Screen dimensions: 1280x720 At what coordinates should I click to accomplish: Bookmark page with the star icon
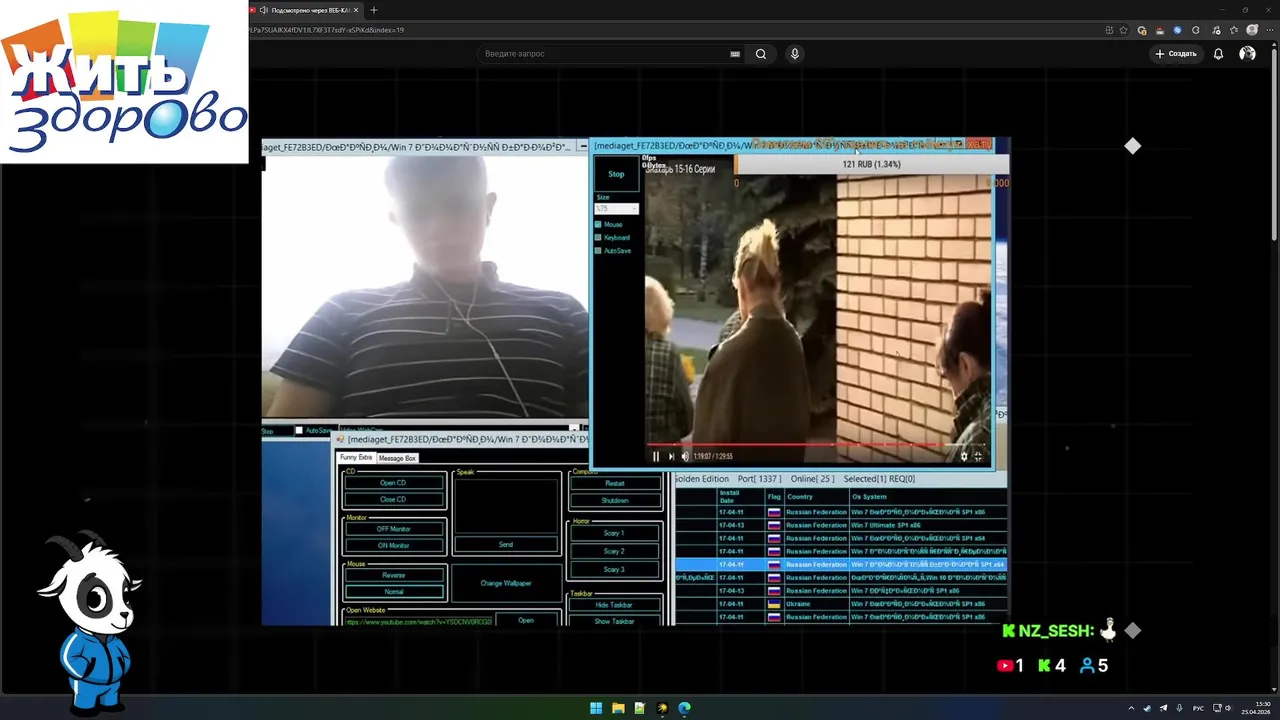(1125, 30)
